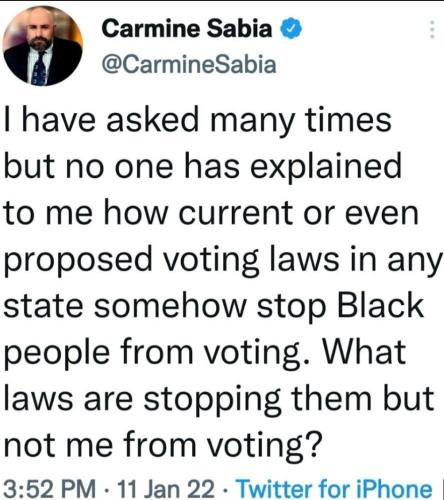444x500 pixels.
Task: Open the Twitter for iPhone source link
Action: (x=335, y=488)
